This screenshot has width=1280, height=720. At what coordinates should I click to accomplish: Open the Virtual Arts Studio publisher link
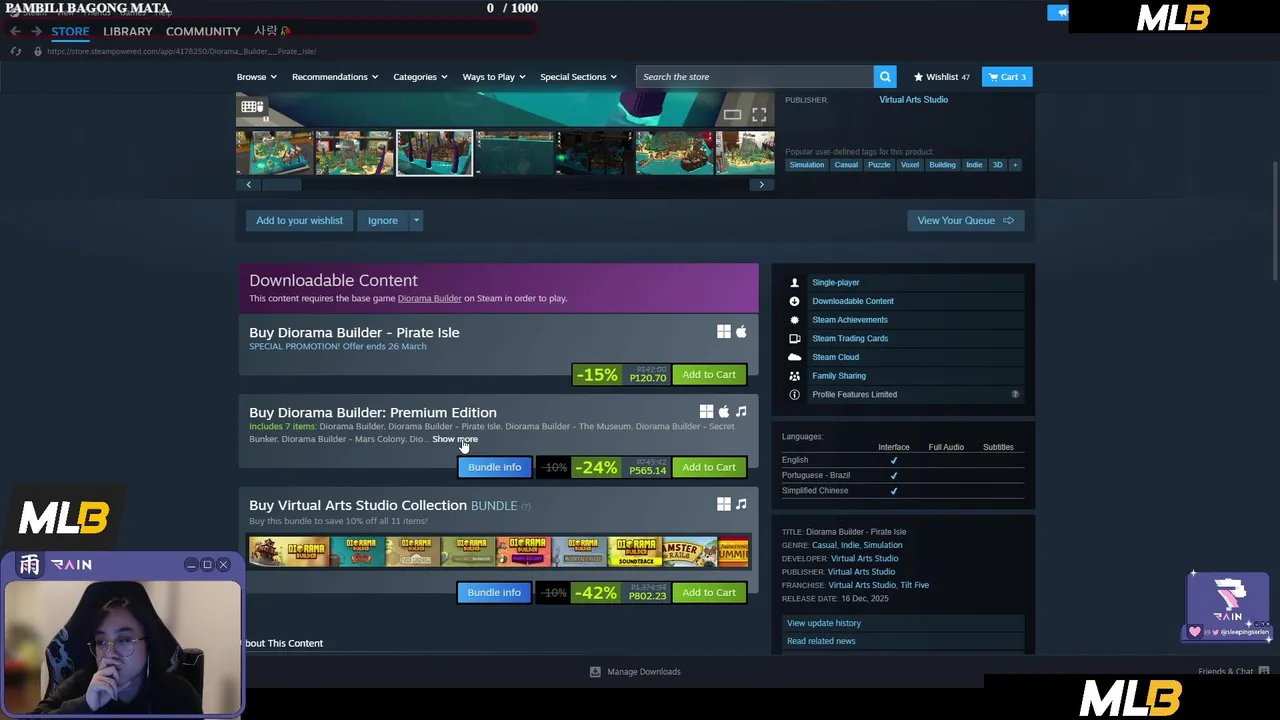tap(913, 100)
